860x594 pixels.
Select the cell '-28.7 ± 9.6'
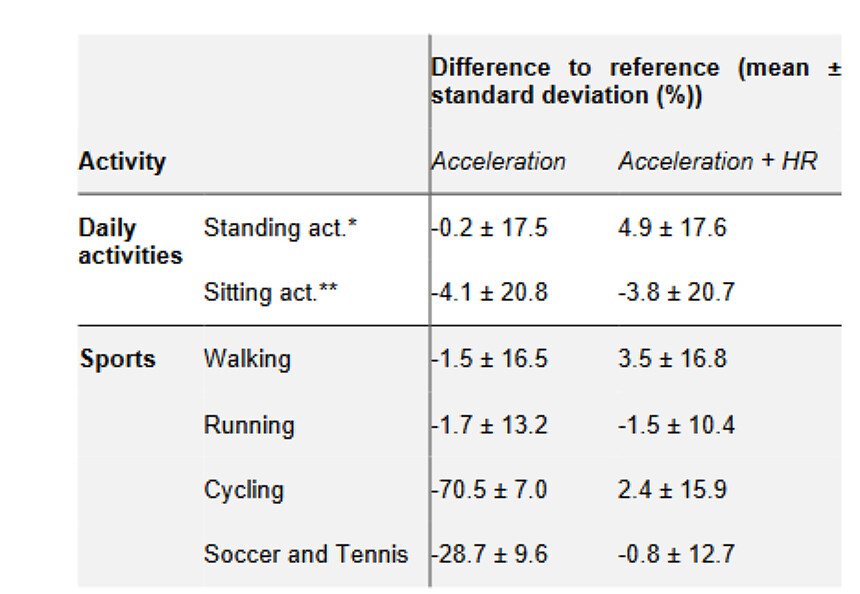[490, 554]
